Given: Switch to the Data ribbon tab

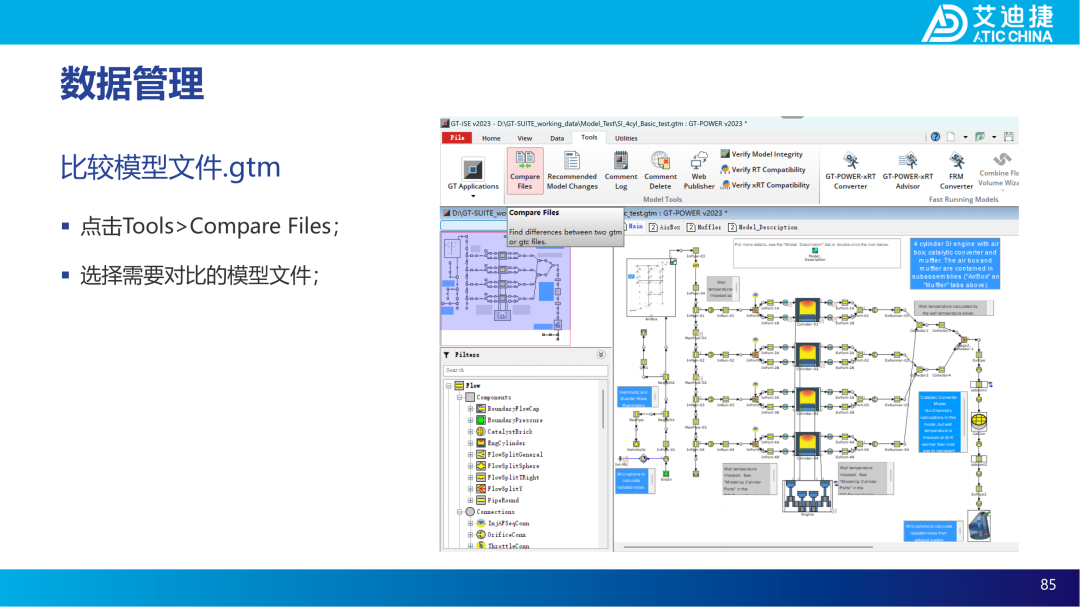Looking at the screenshot, I should (x=557, y=138).
